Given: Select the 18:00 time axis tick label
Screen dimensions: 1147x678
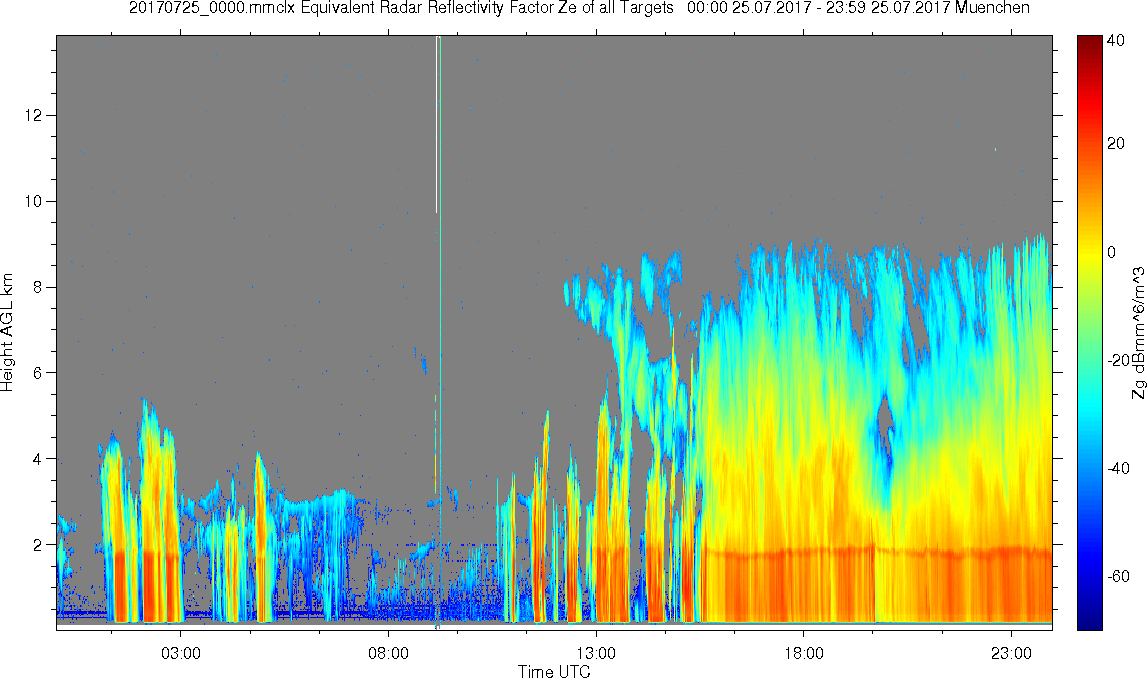Looking at the screenshot, I should pyautogui.click(x=803, y=653).
